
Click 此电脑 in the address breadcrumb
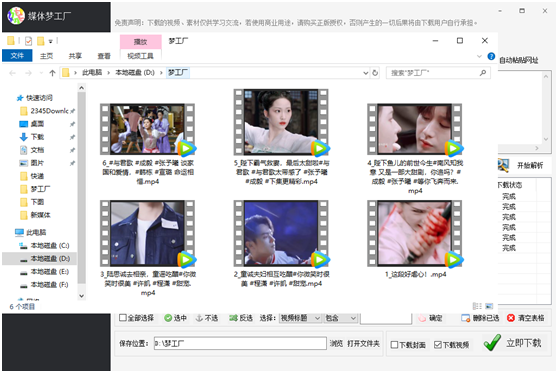92,73
